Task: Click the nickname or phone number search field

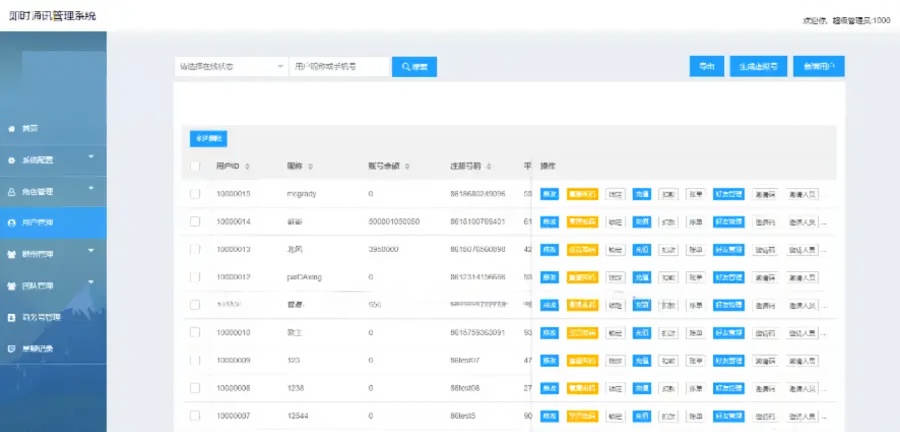Action: point(338,67)
